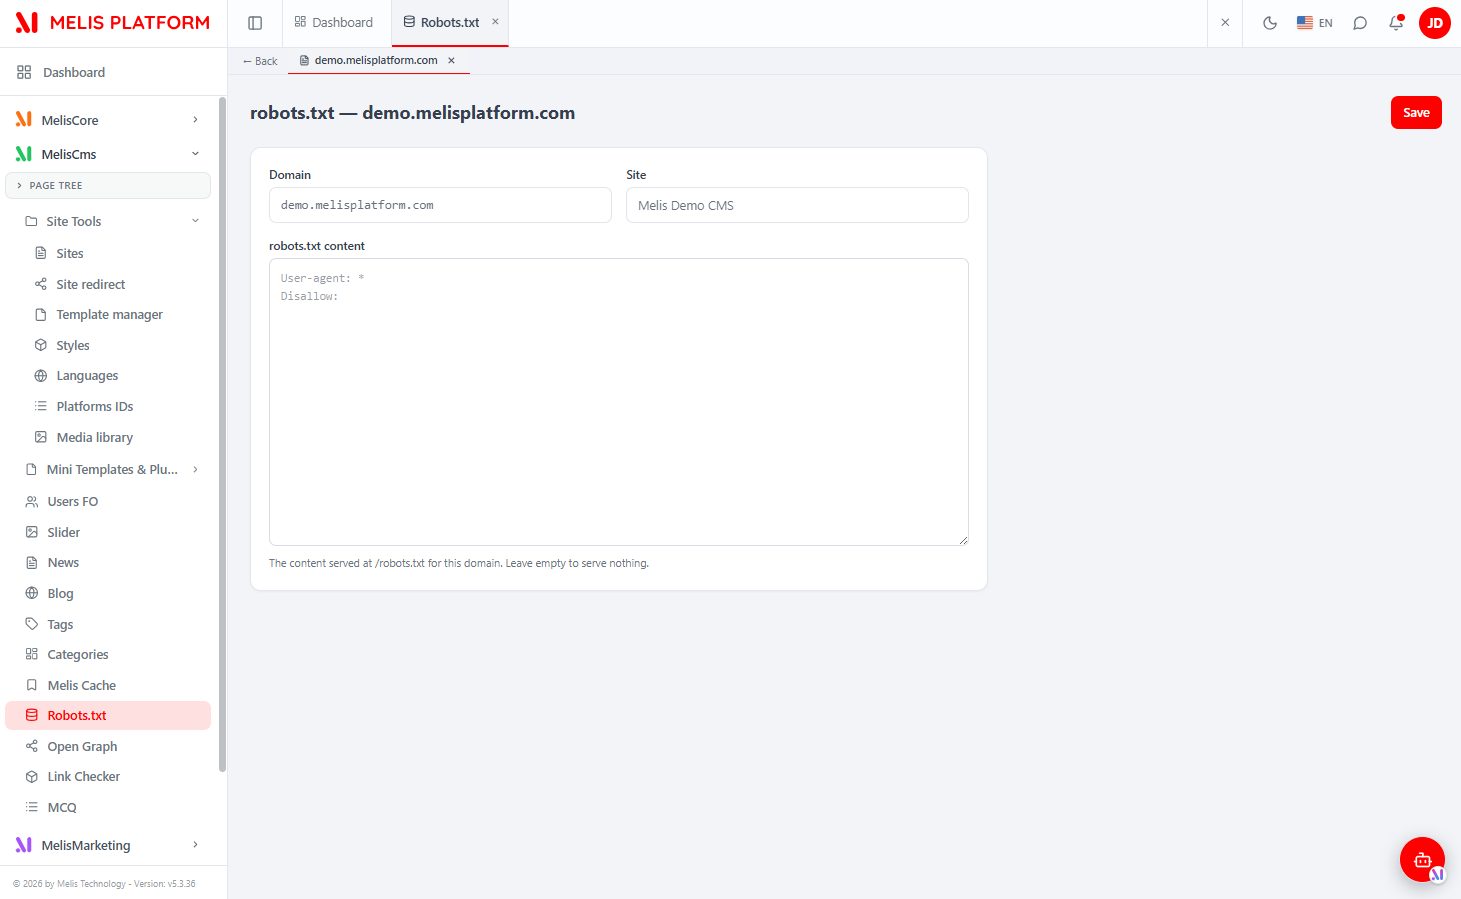Click the robots.txt — demo.melisplatform.com heading
Image resolution: width=1461 pixels, height=899 pixels.
point(412,113)
